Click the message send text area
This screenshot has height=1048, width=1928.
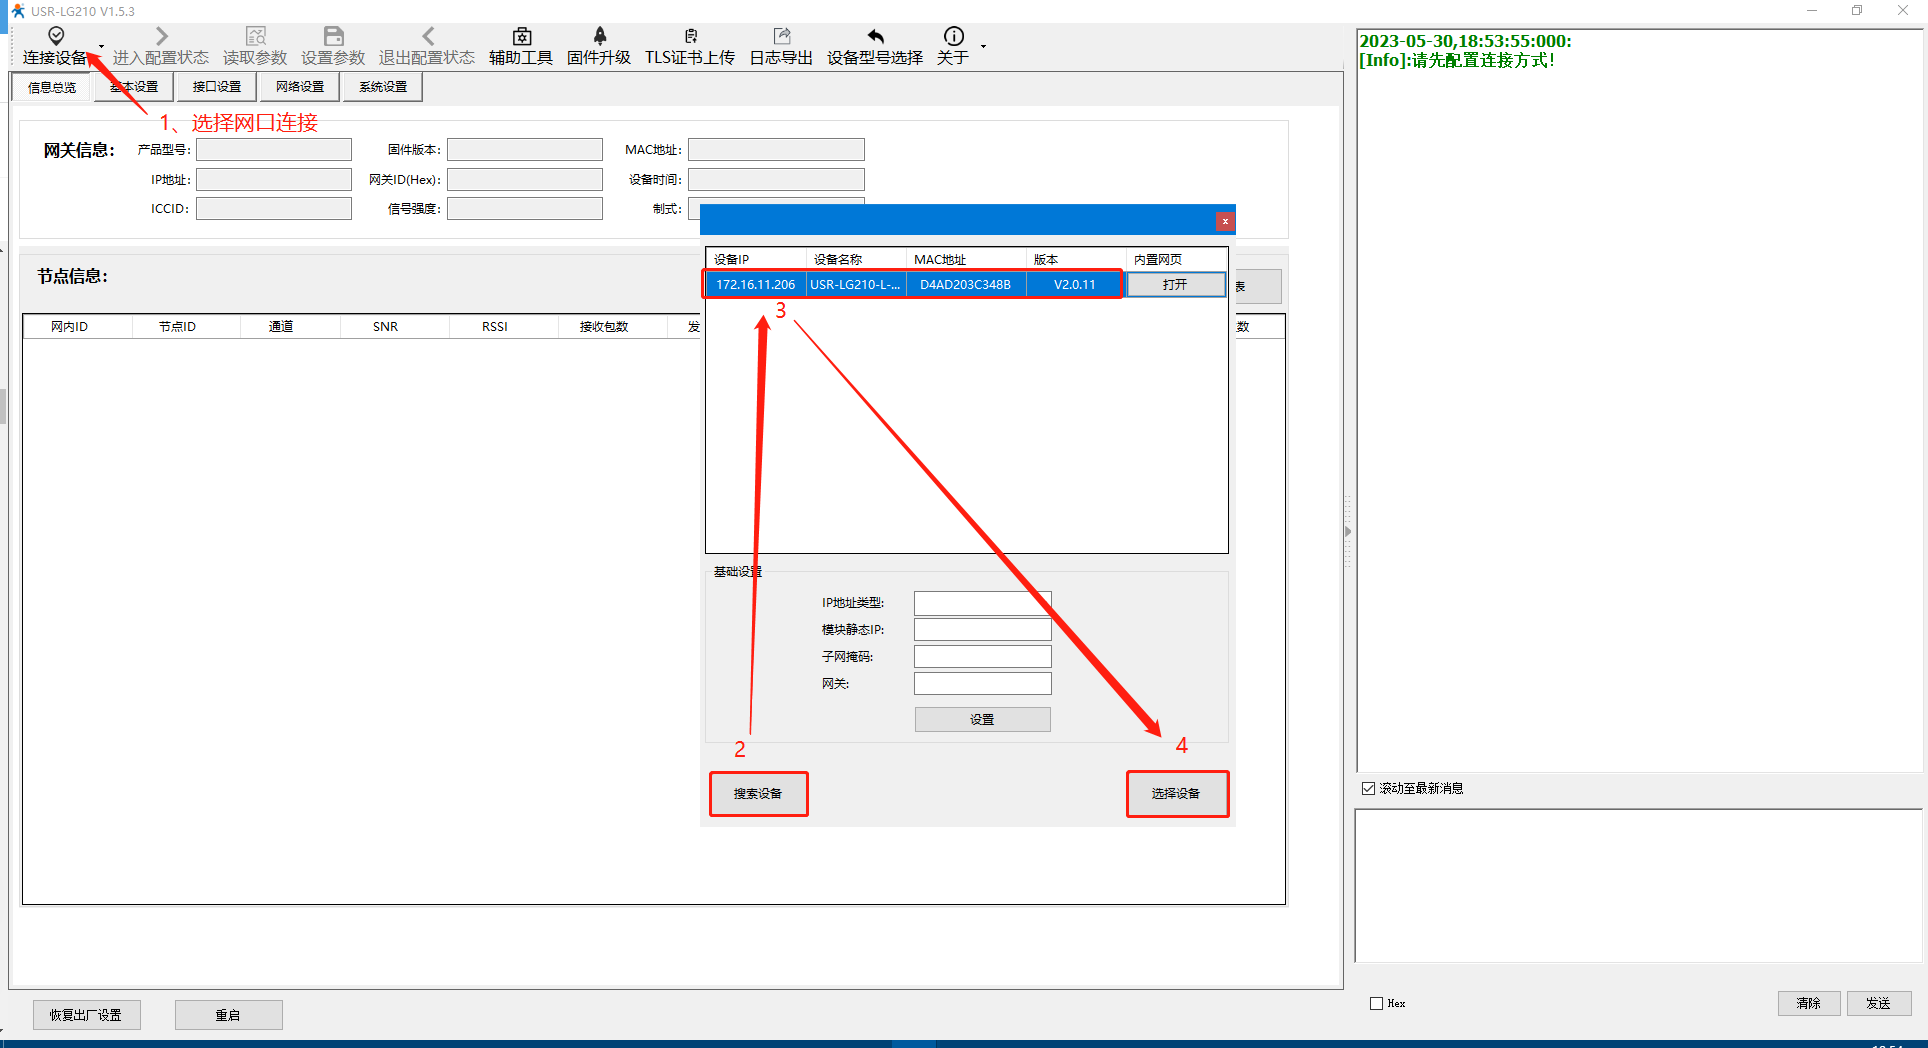(x=1639, y=886)
